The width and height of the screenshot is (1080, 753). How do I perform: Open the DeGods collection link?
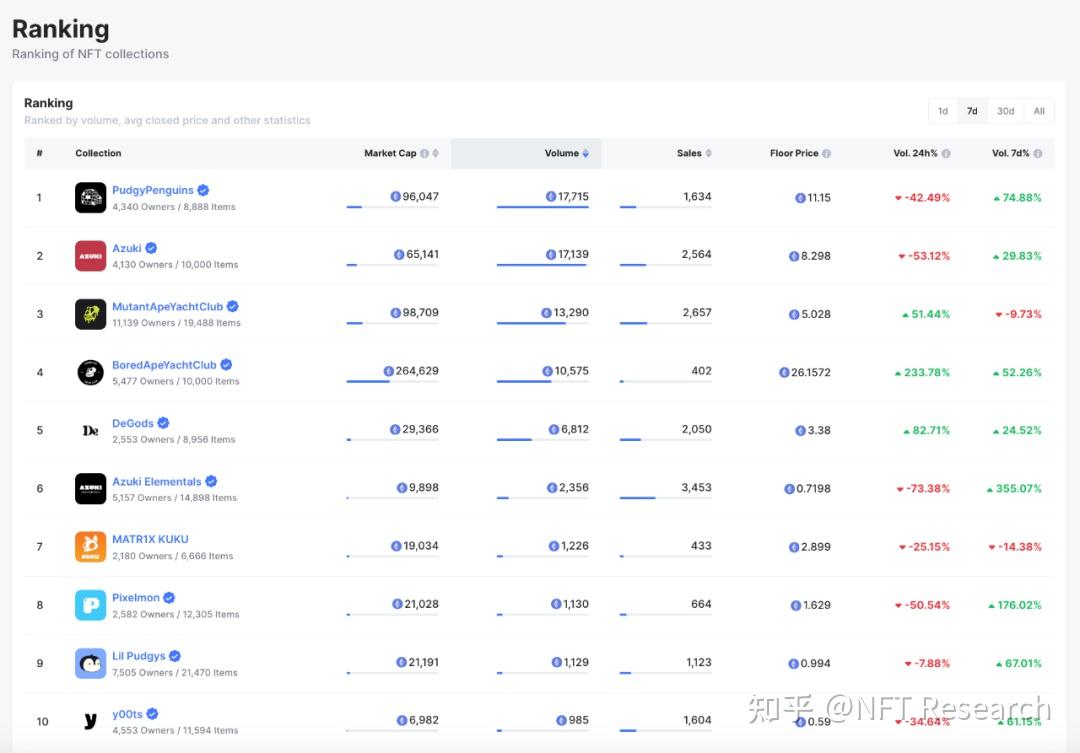coord(133,423)
